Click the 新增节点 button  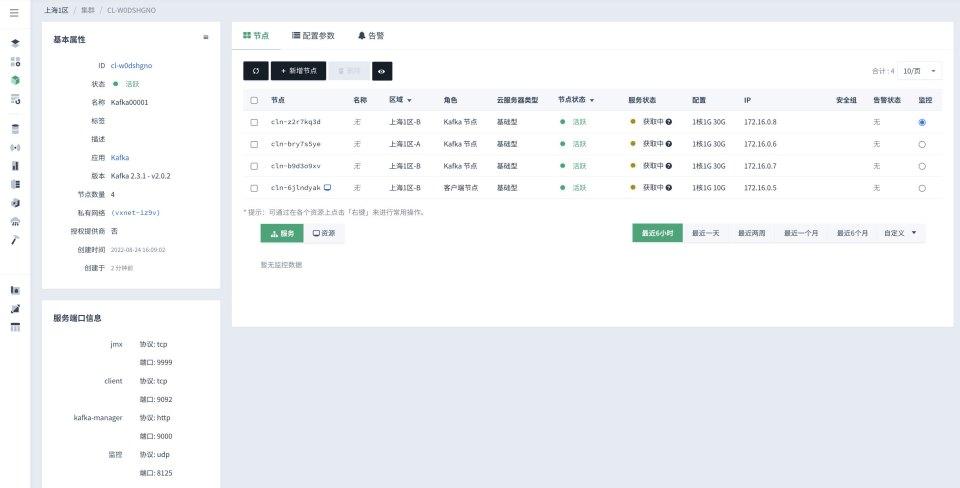click(297, 71)
